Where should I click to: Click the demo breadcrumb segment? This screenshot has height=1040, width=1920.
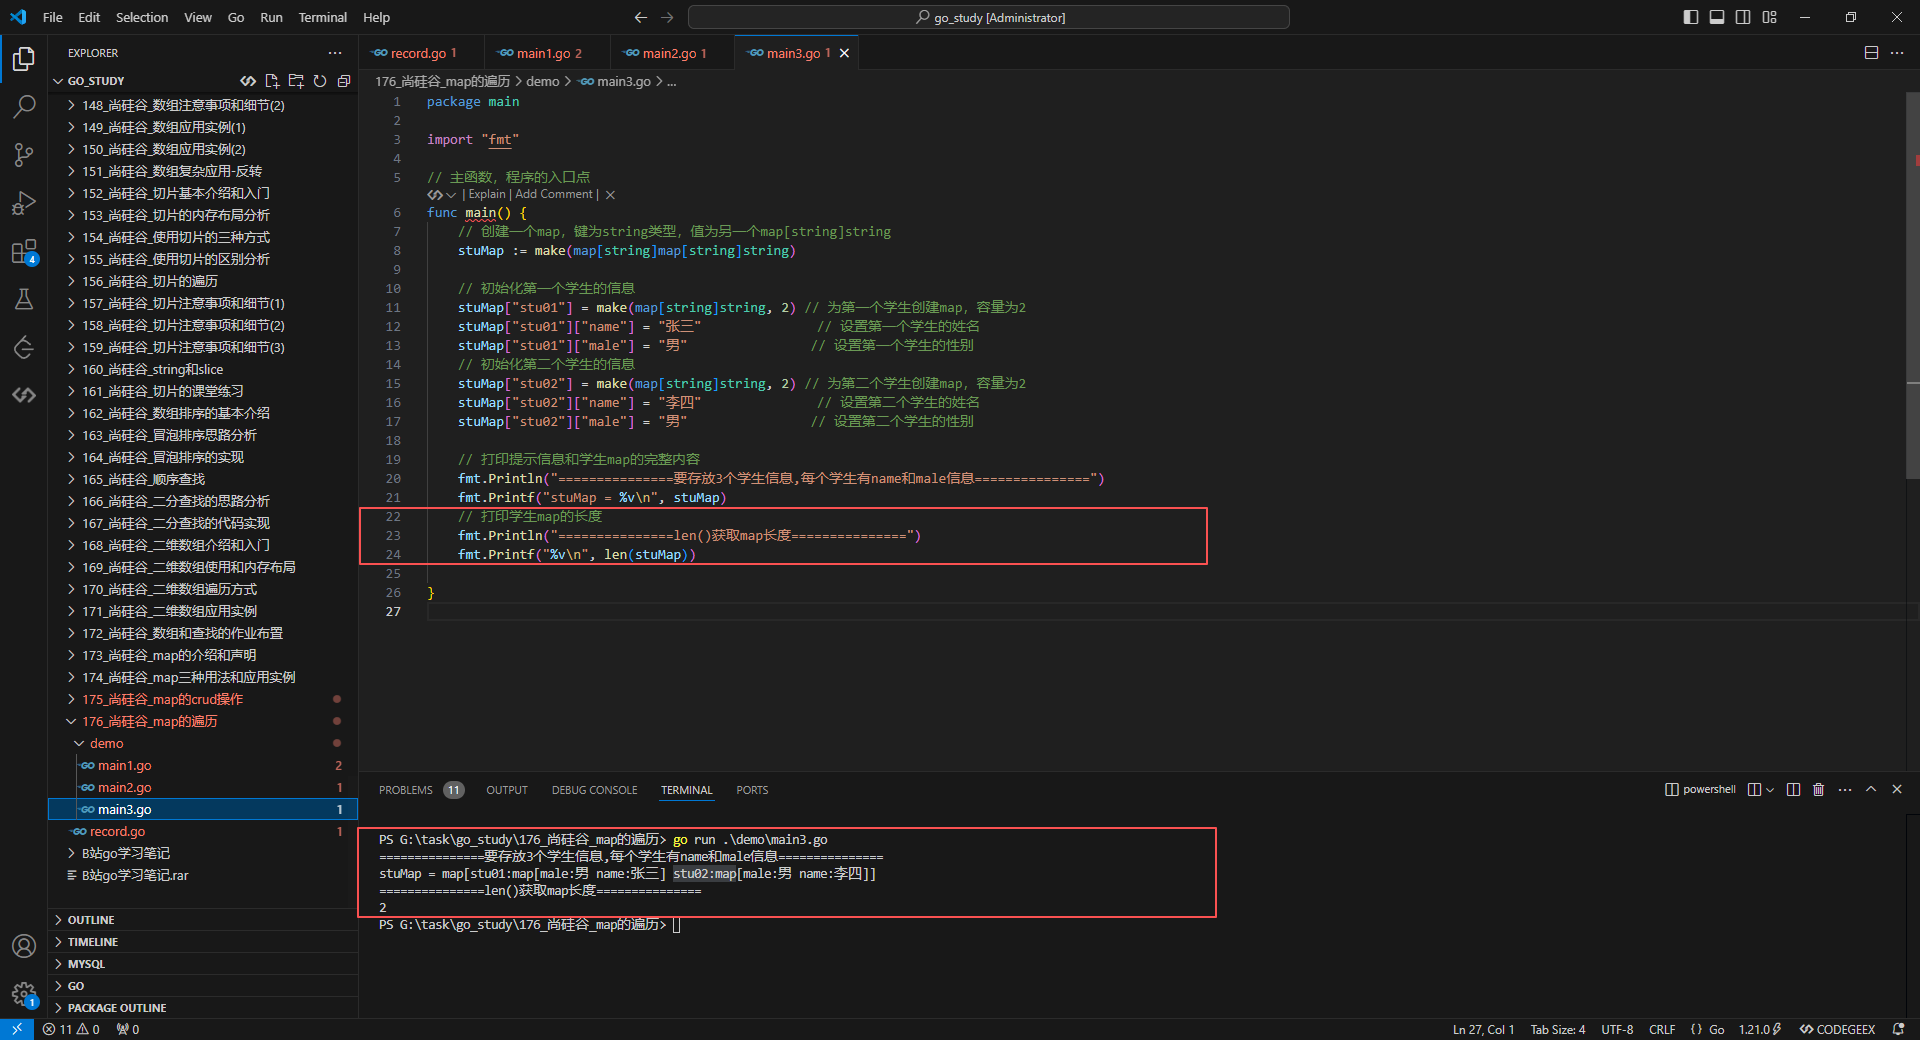coord(543,81)
